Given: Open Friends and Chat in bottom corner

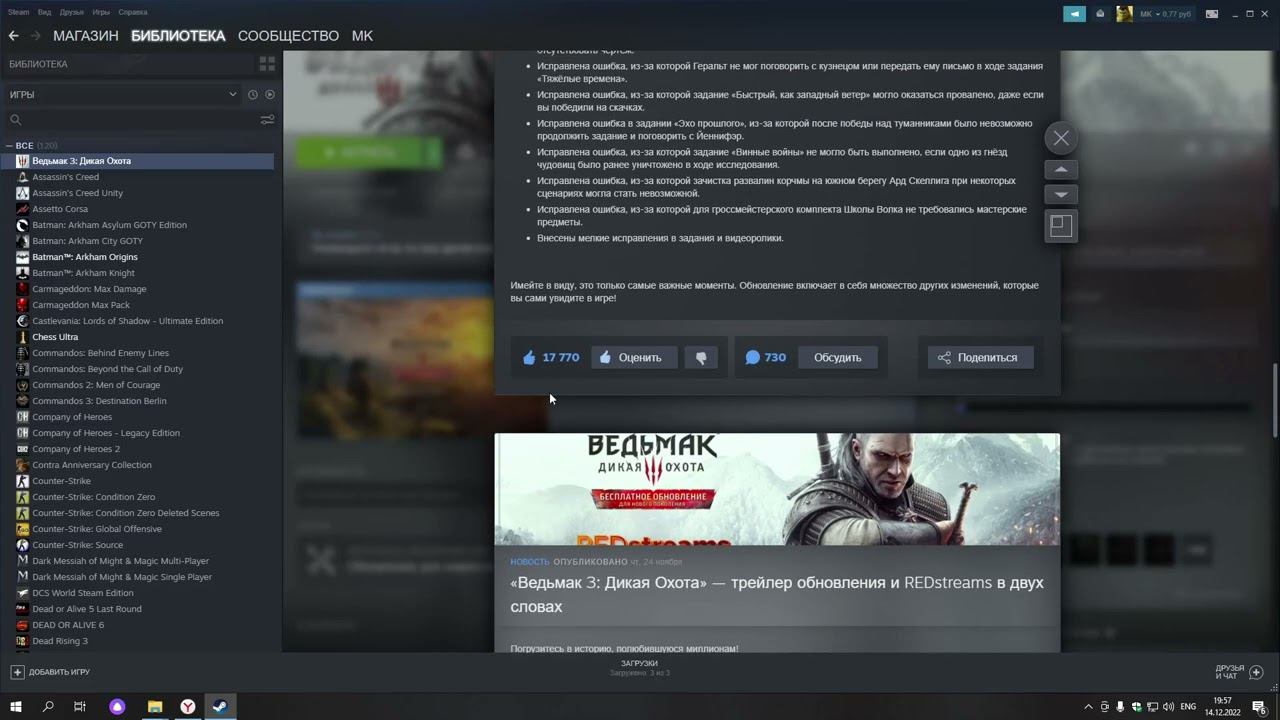Looking at the screenshot, I should [x=1240, y=672].
